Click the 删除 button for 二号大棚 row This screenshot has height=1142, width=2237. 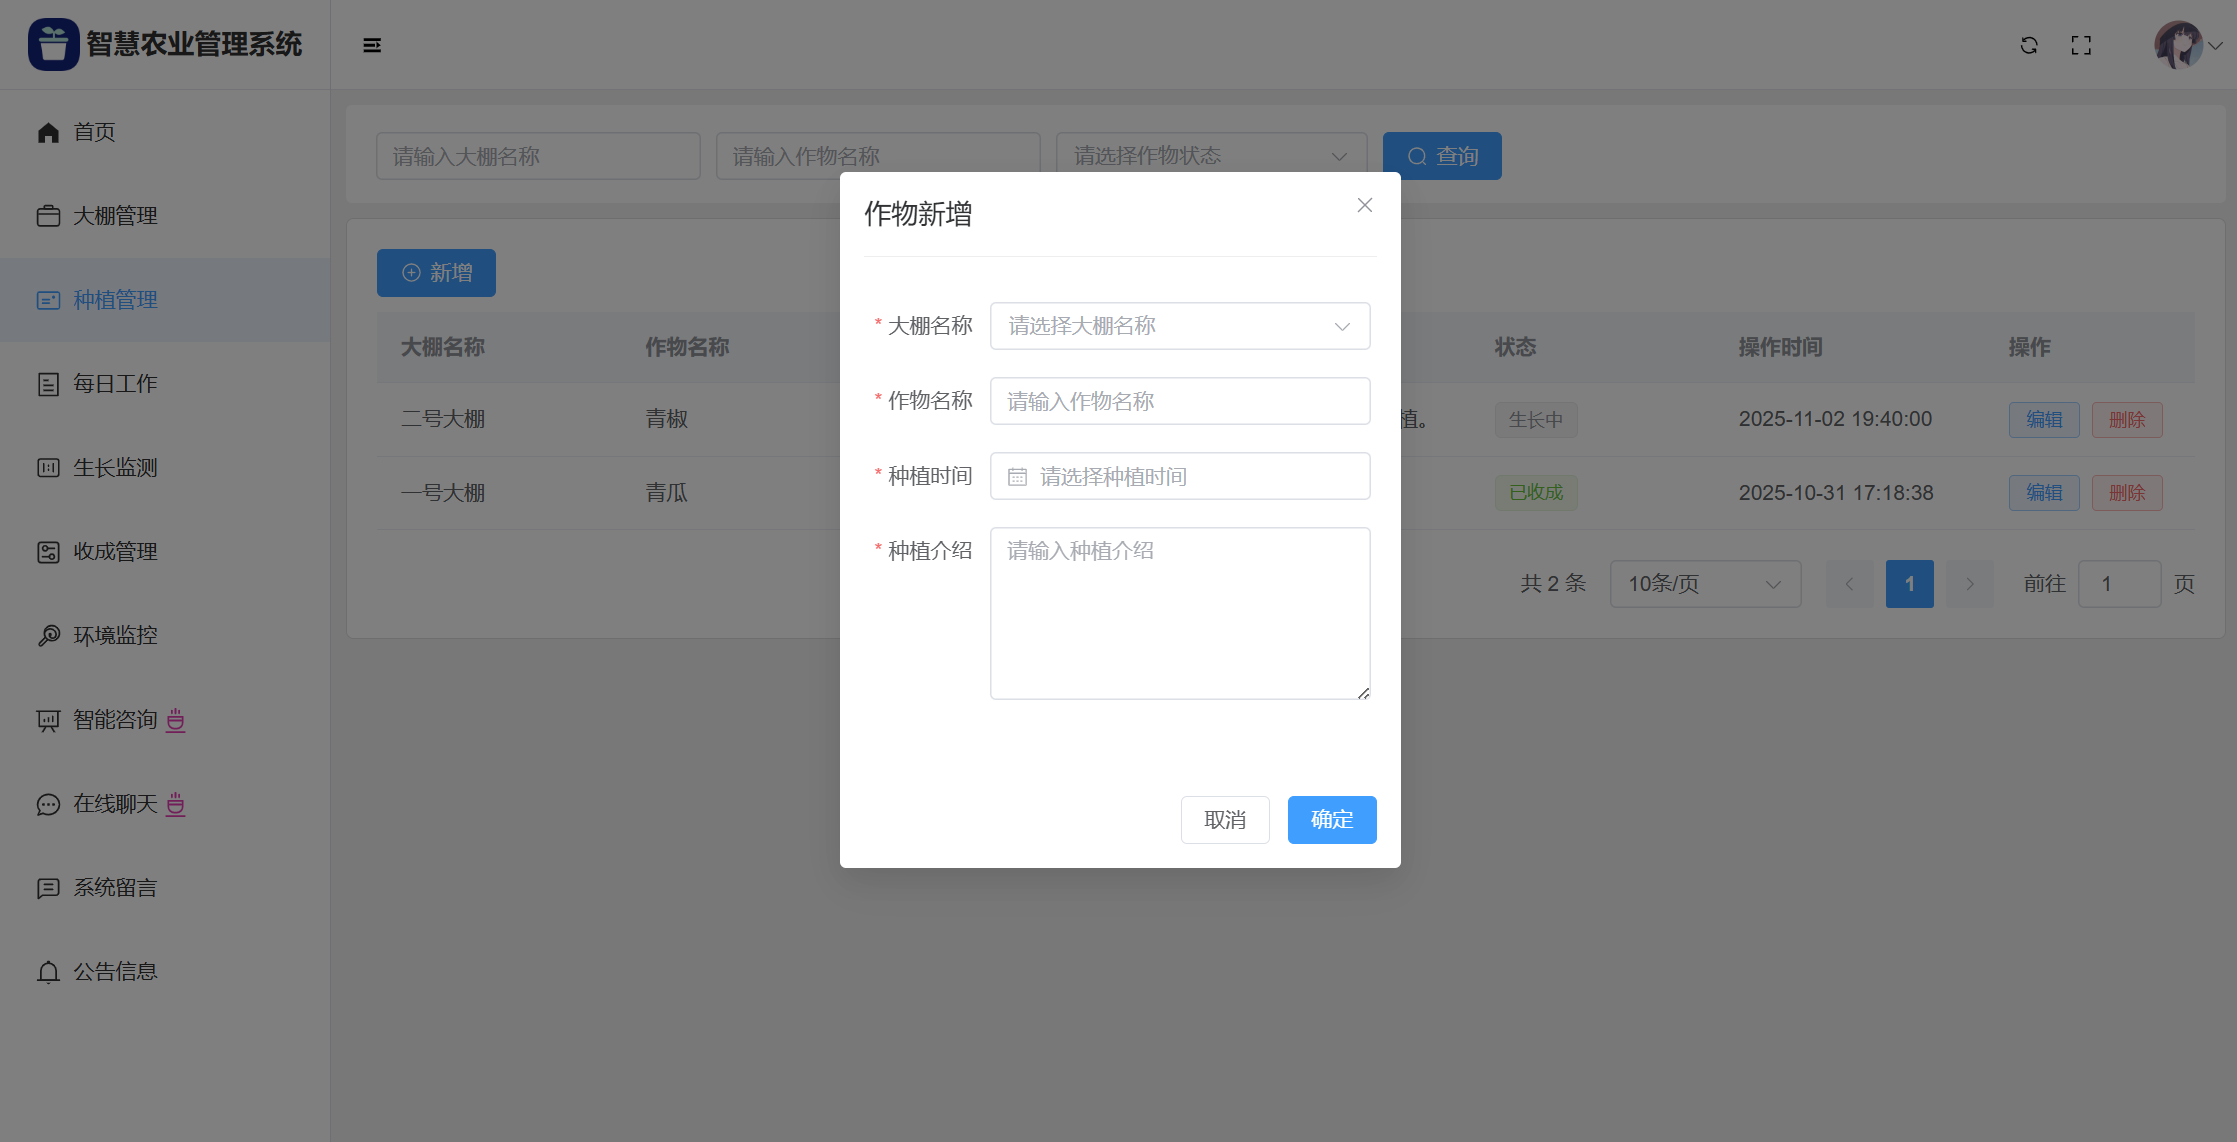2127,420
